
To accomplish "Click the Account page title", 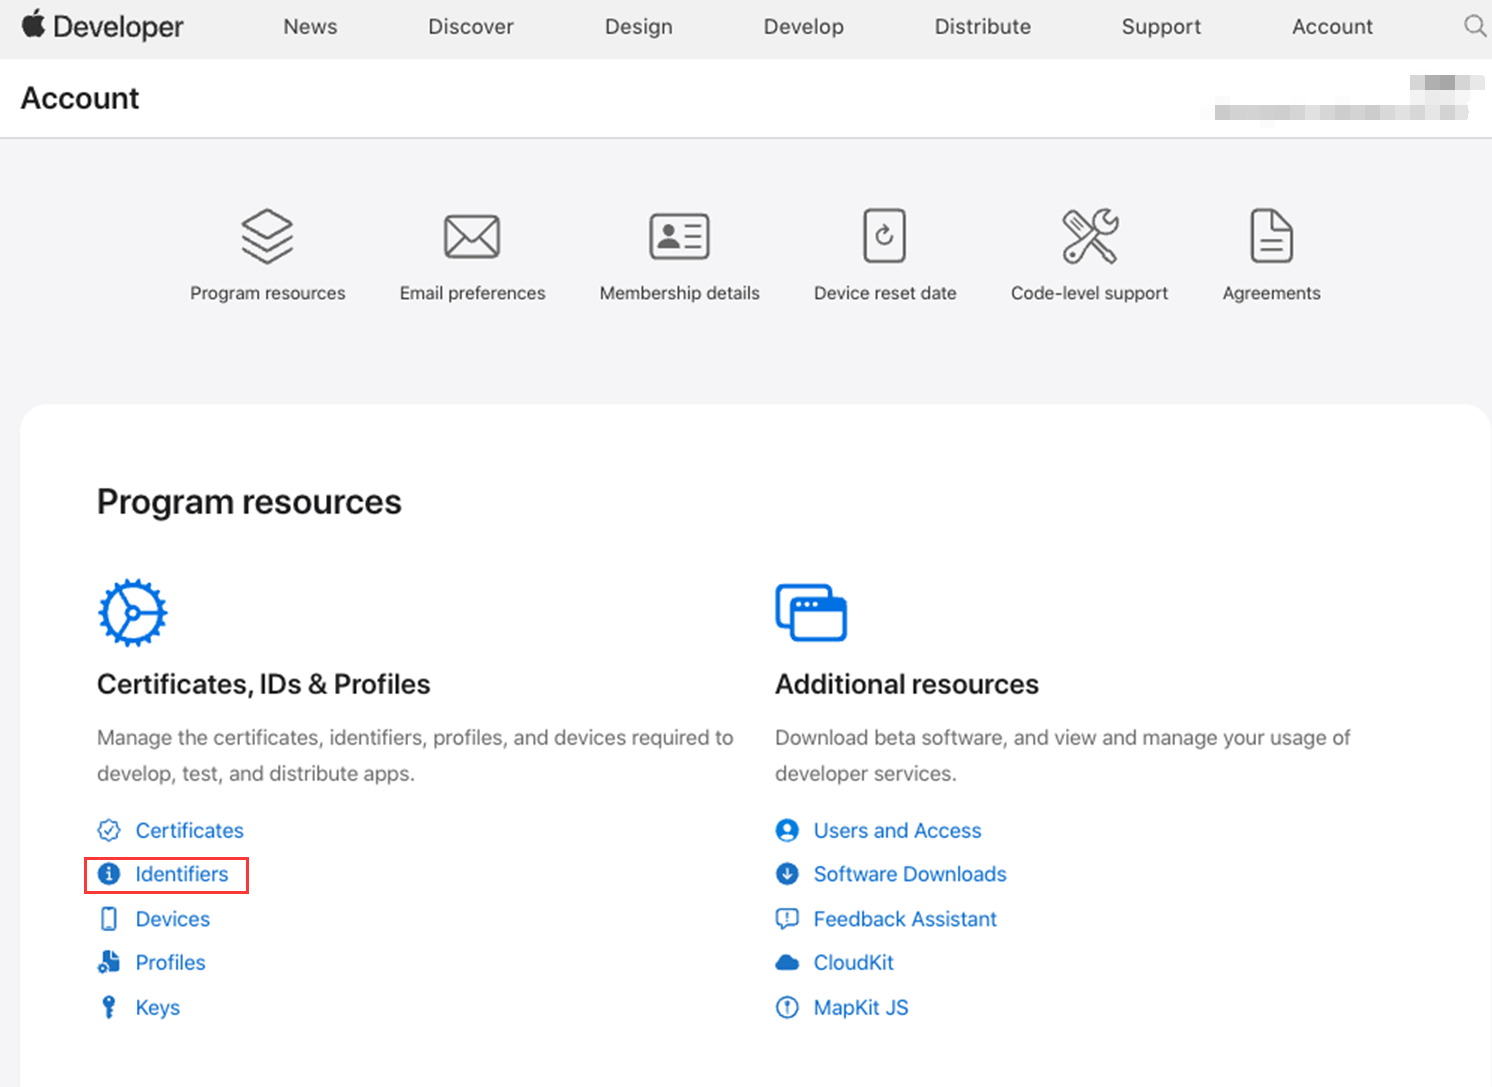I will (x=80, y=98).
